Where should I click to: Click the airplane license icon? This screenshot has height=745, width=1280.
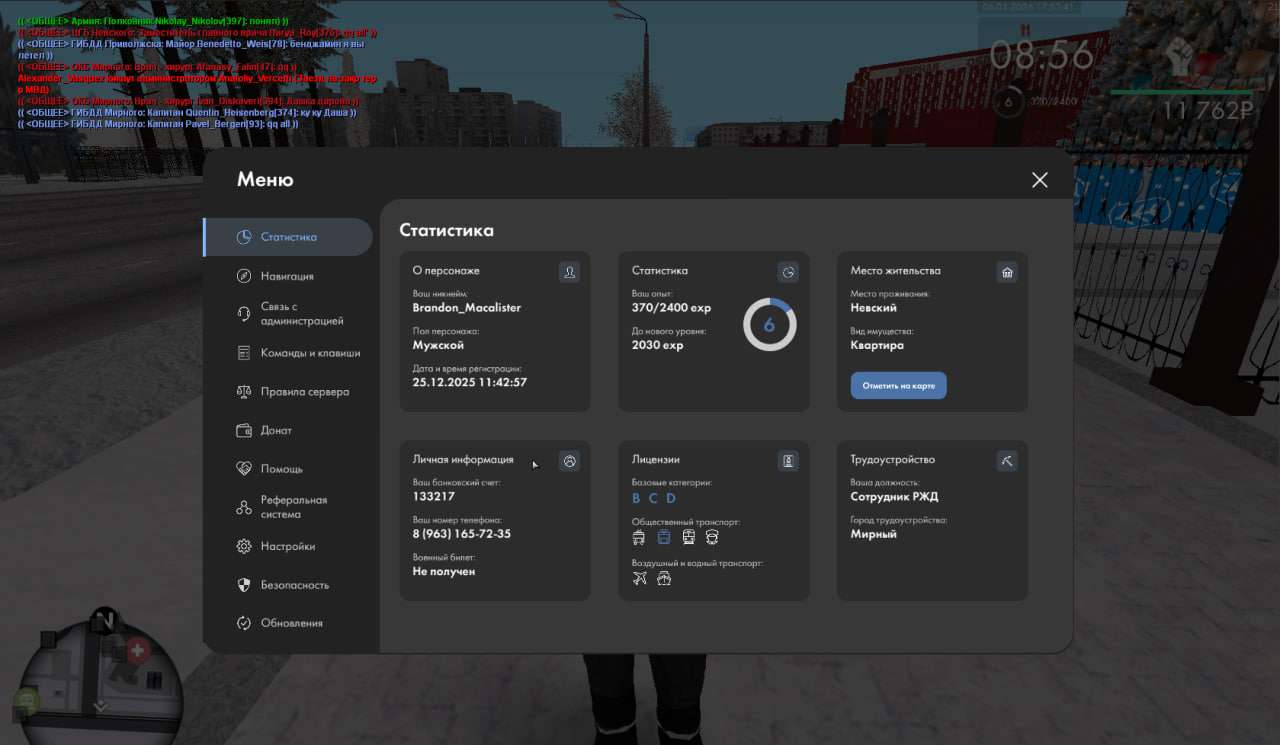[x=640, y=579]
